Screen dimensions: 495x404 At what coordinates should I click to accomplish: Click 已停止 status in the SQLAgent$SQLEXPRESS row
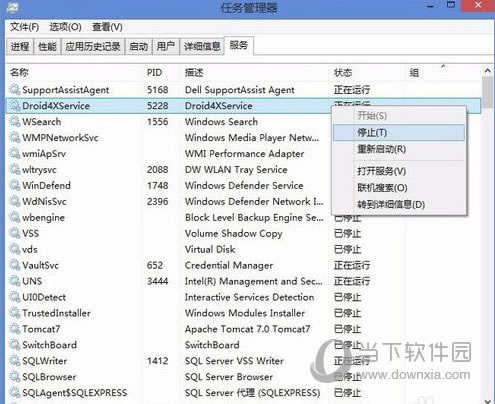[x=347, y=393]
